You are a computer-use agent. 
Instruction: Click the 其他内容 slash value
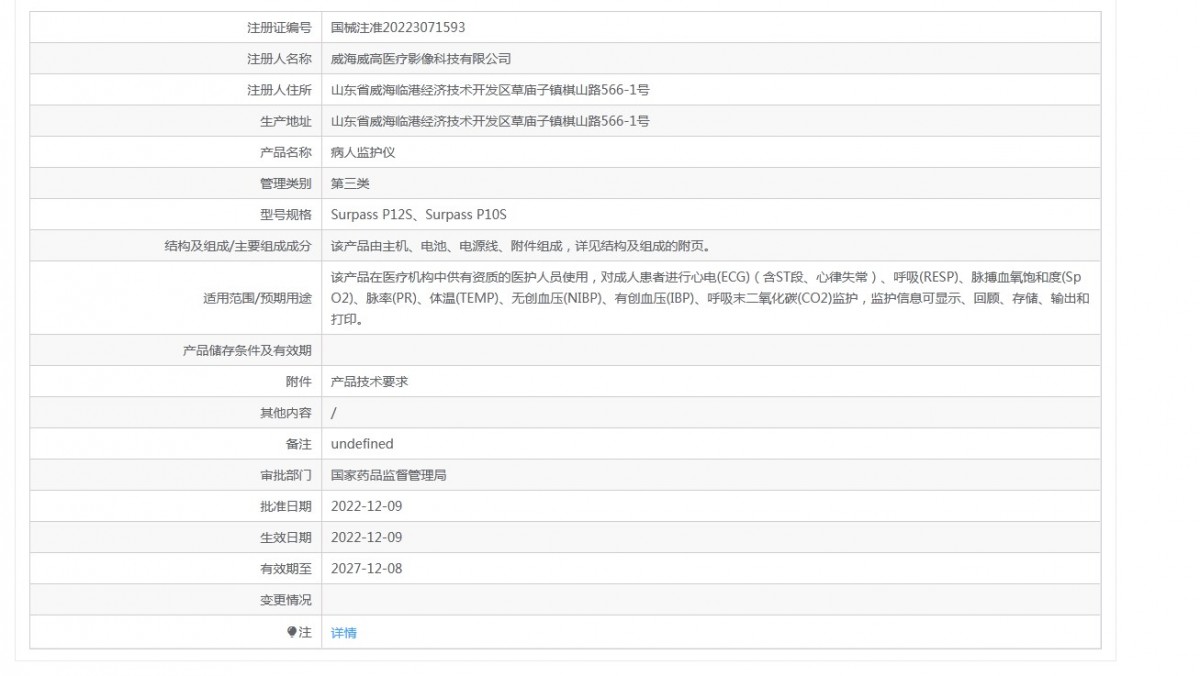click(334, 412)
